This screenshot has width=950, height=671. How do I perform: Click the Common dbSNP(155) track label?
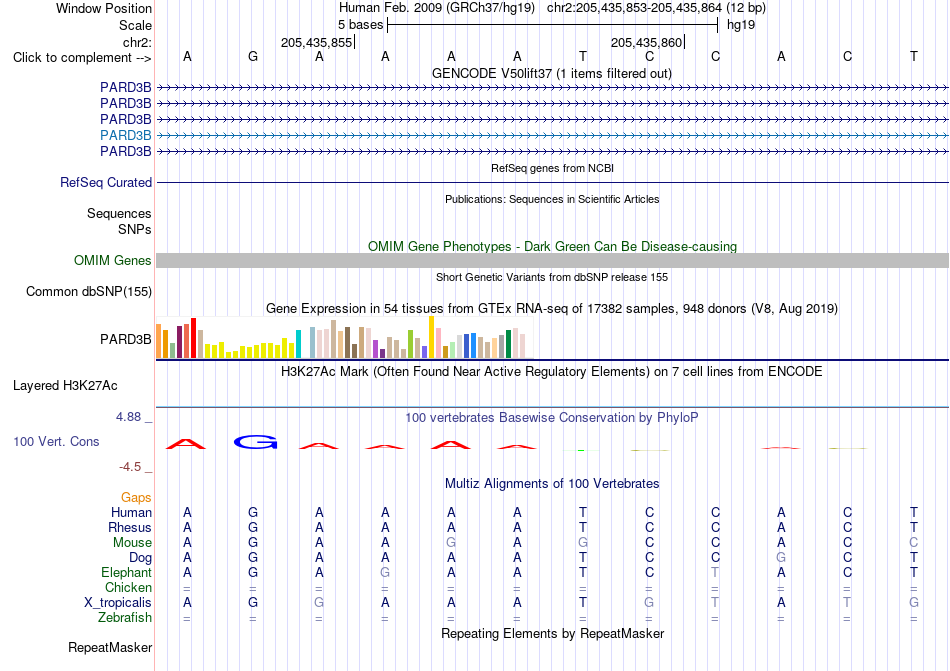[89, 291]
